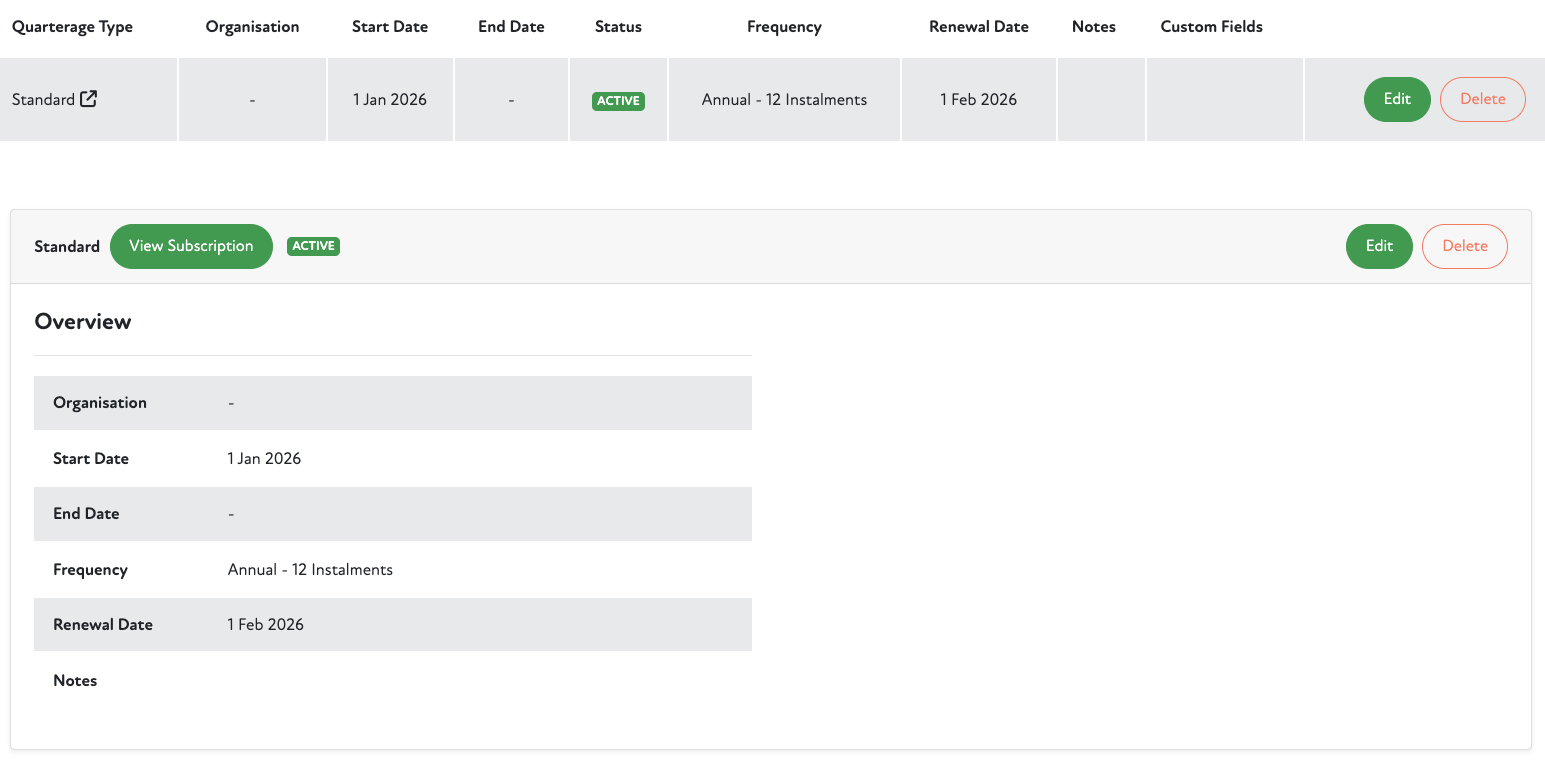Click the Renewal Date column header
Screen dimensions: 1545x776
point(978,27)
